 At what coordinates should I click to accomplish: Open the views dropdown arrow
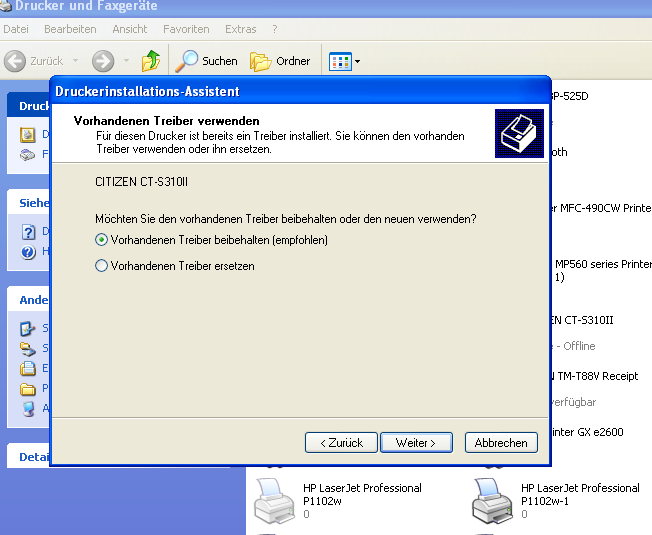pos(357,62)
